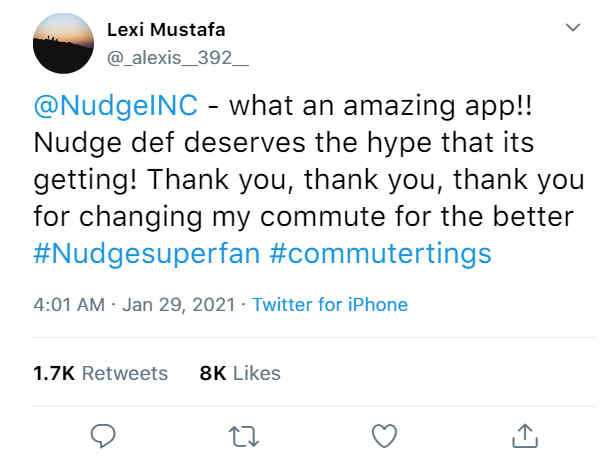Click the 8K likes count number
Image resolution: width=600 pixels, height=467 pixels.
click(x=213, y=373)
